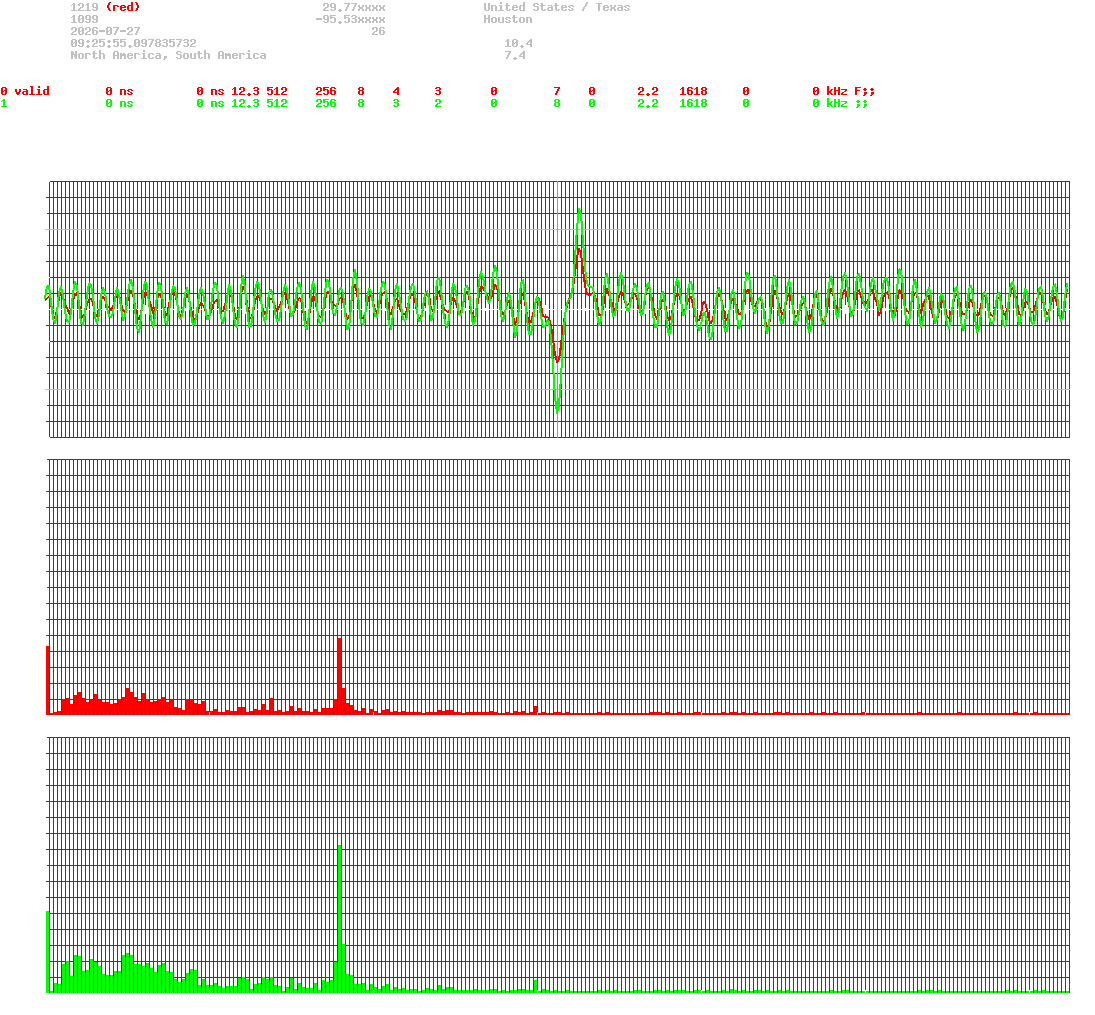
Task: Select the '(red)' label beside 1219
Action: coord(123,7)
